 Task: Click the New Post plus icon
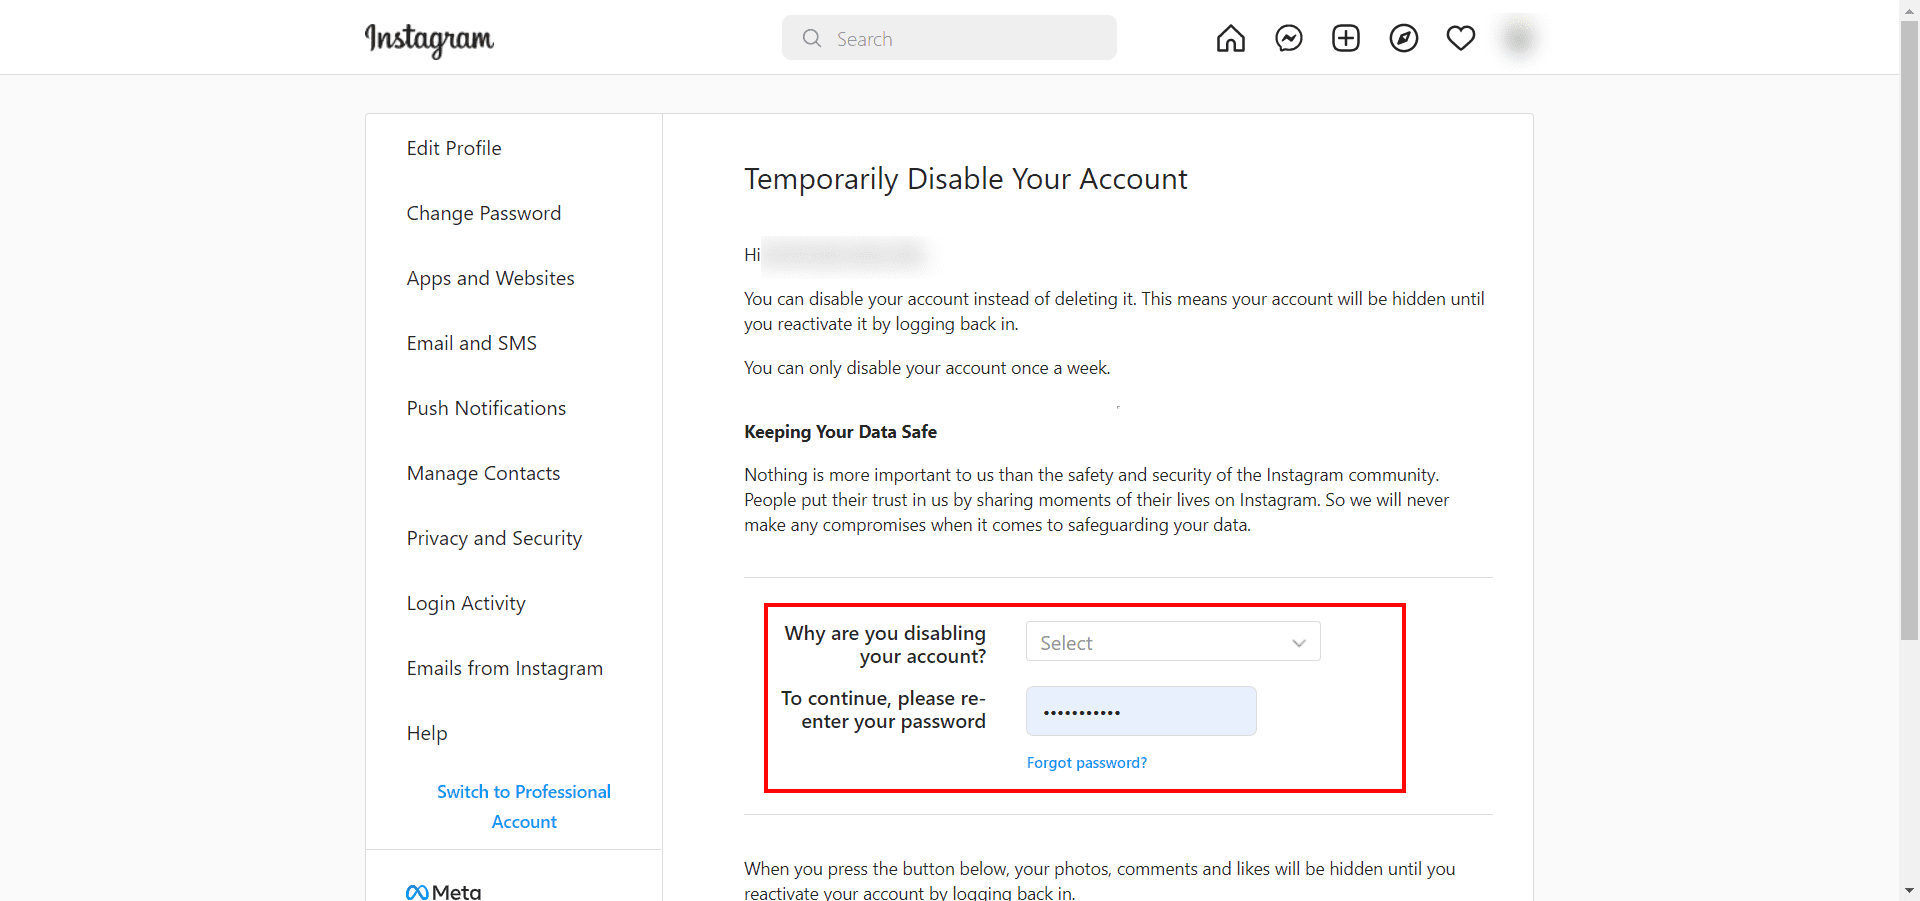coord(1345,39)
